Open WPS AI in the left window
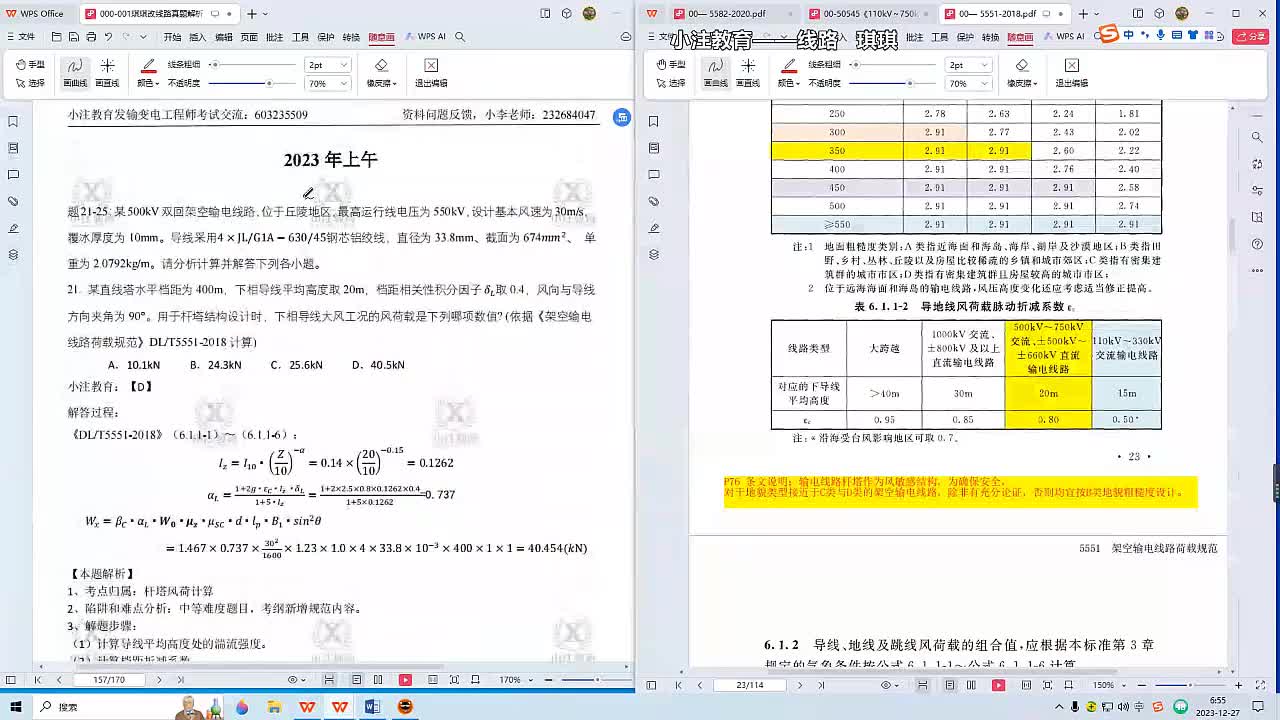 tap(425, 37)
